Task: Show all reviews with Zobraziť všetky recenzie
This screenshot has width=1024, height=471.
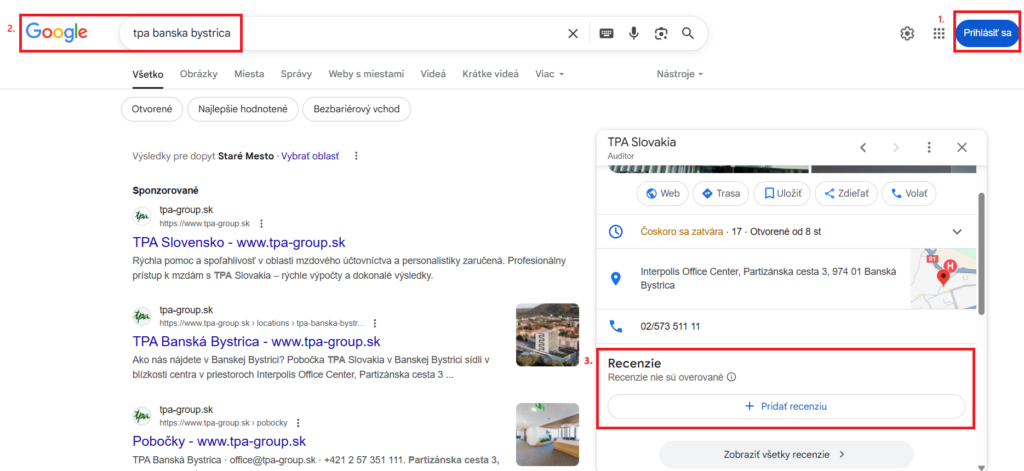Action: click(x=786, y=453)
